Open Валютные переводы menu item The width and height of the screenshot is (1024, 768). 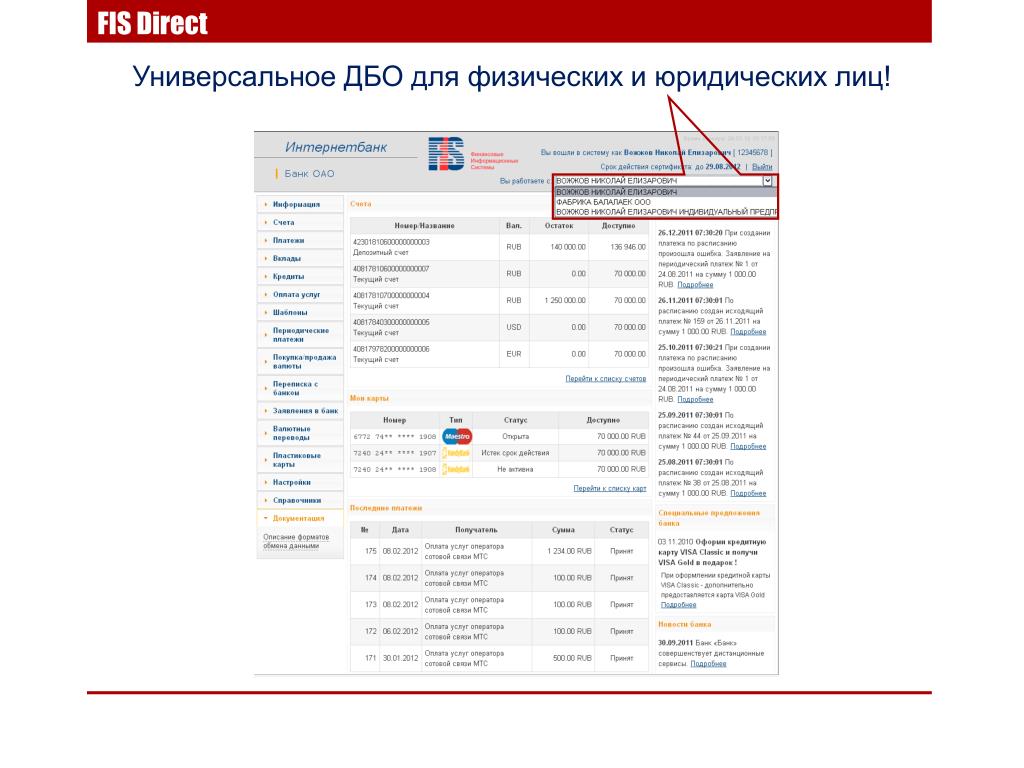point(300,433)
